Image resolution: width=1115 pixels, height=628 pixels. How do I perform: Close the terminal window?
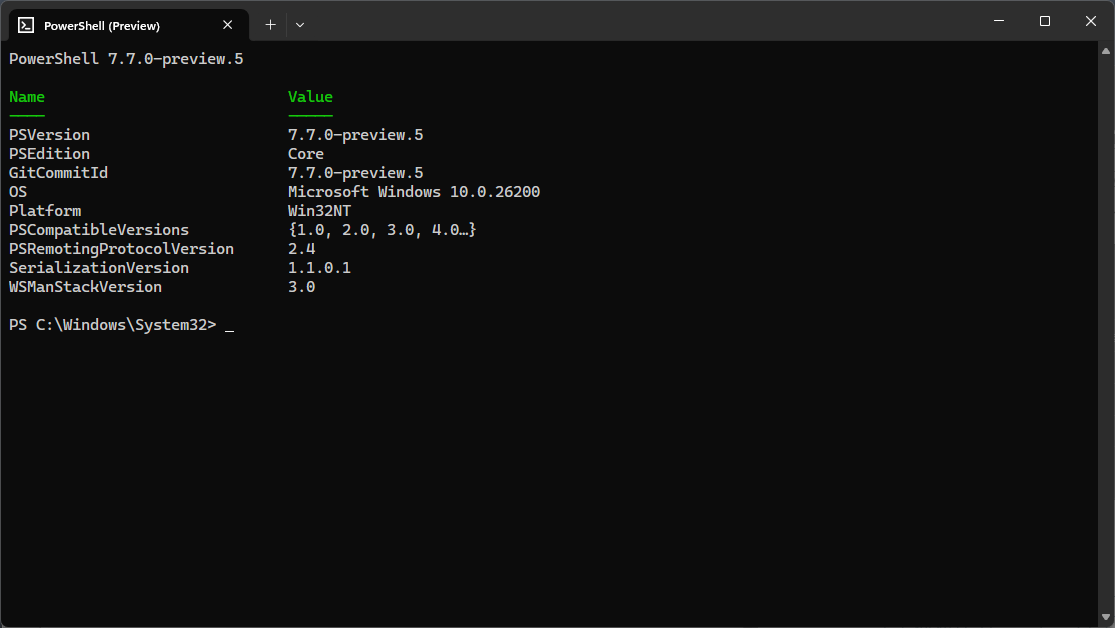[x=1091, y=21]
